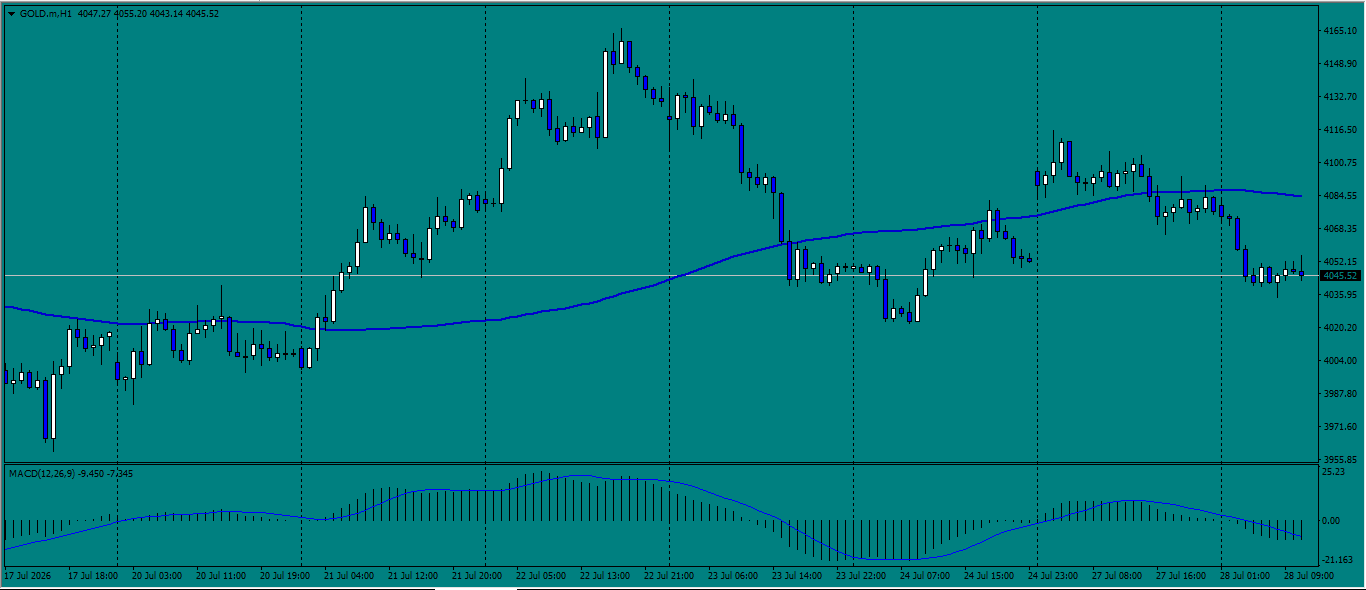Select the 24 Jul 07:00 time label

click(925, 576)
